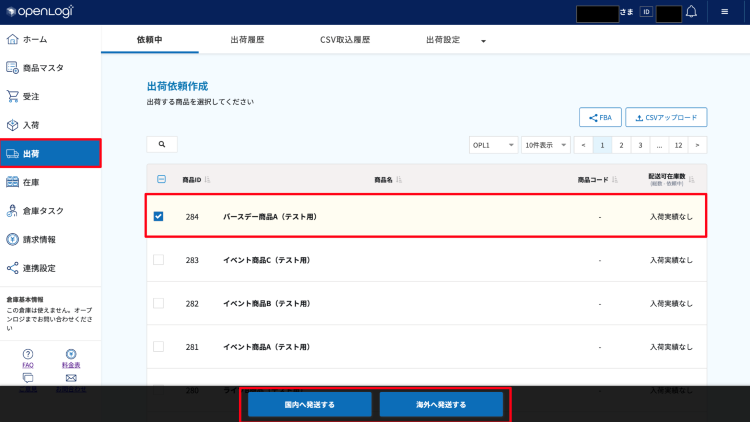750x422 pixels.
Task: Select 出荷 truck icon in sidebar
Action: pos(12,154)
